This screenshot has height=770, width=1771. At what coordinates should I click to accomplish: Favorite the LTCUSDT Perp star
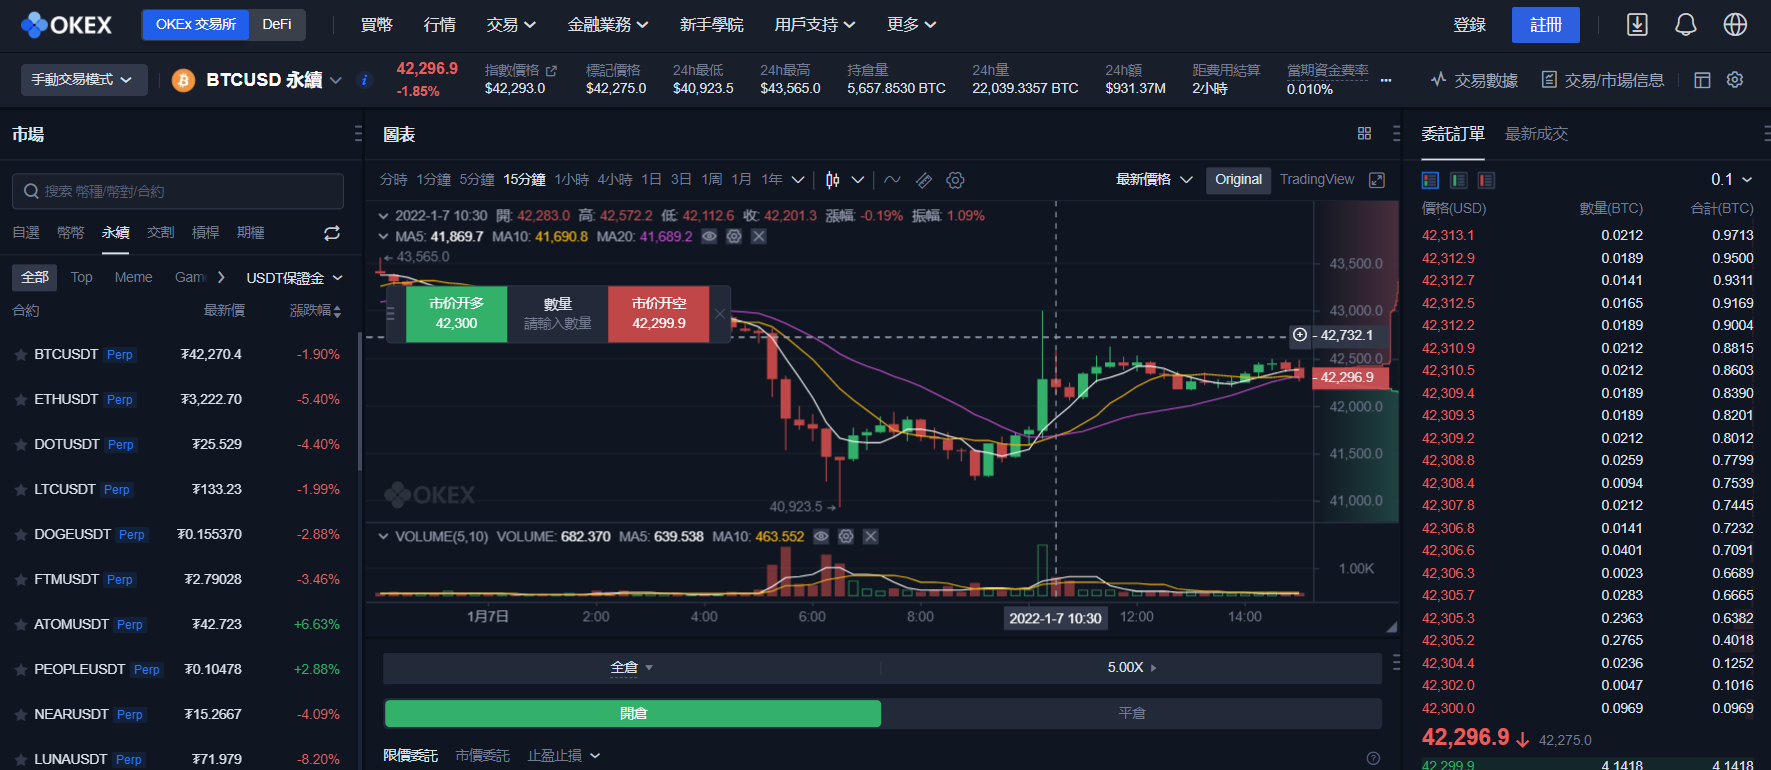click(x=20, y=490)
